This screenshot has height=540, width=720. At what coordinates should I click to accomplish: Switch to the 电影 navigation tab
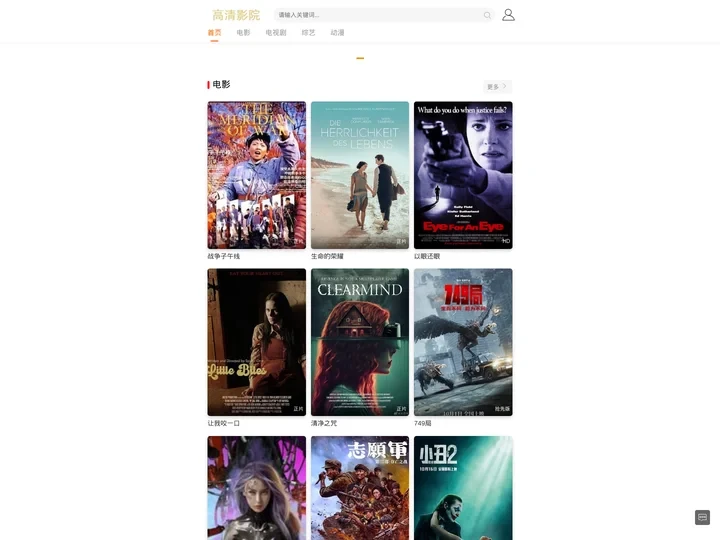(x=243, y=33)
